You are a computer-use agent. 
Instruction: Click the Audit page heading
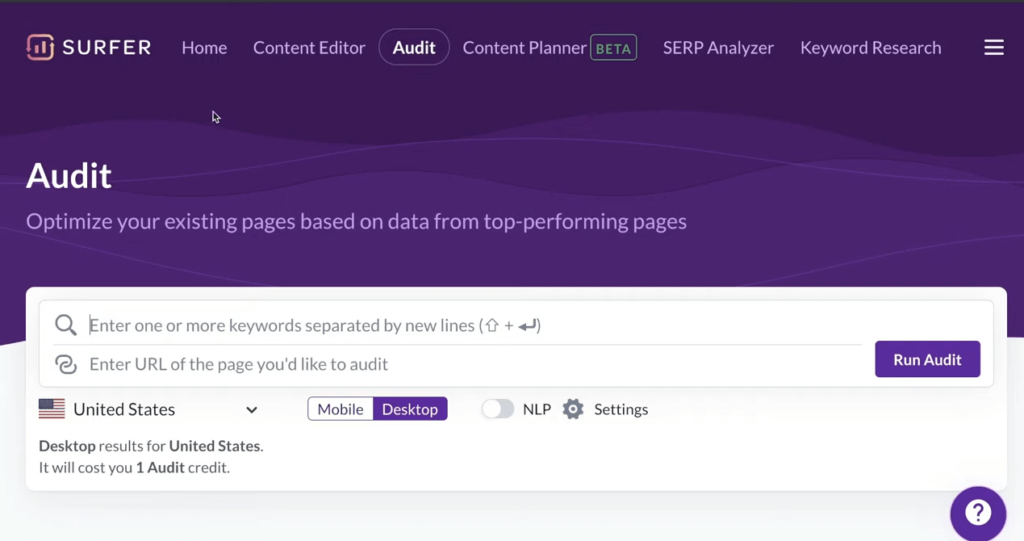69,176
